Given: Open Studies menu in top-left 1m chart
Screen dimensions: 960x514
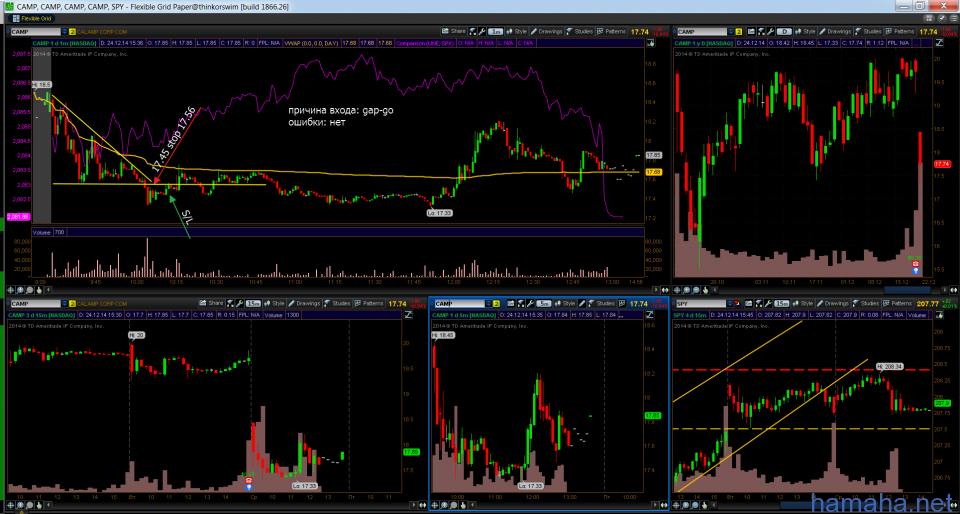Looking at the screenshot, I should click(579, 31).
